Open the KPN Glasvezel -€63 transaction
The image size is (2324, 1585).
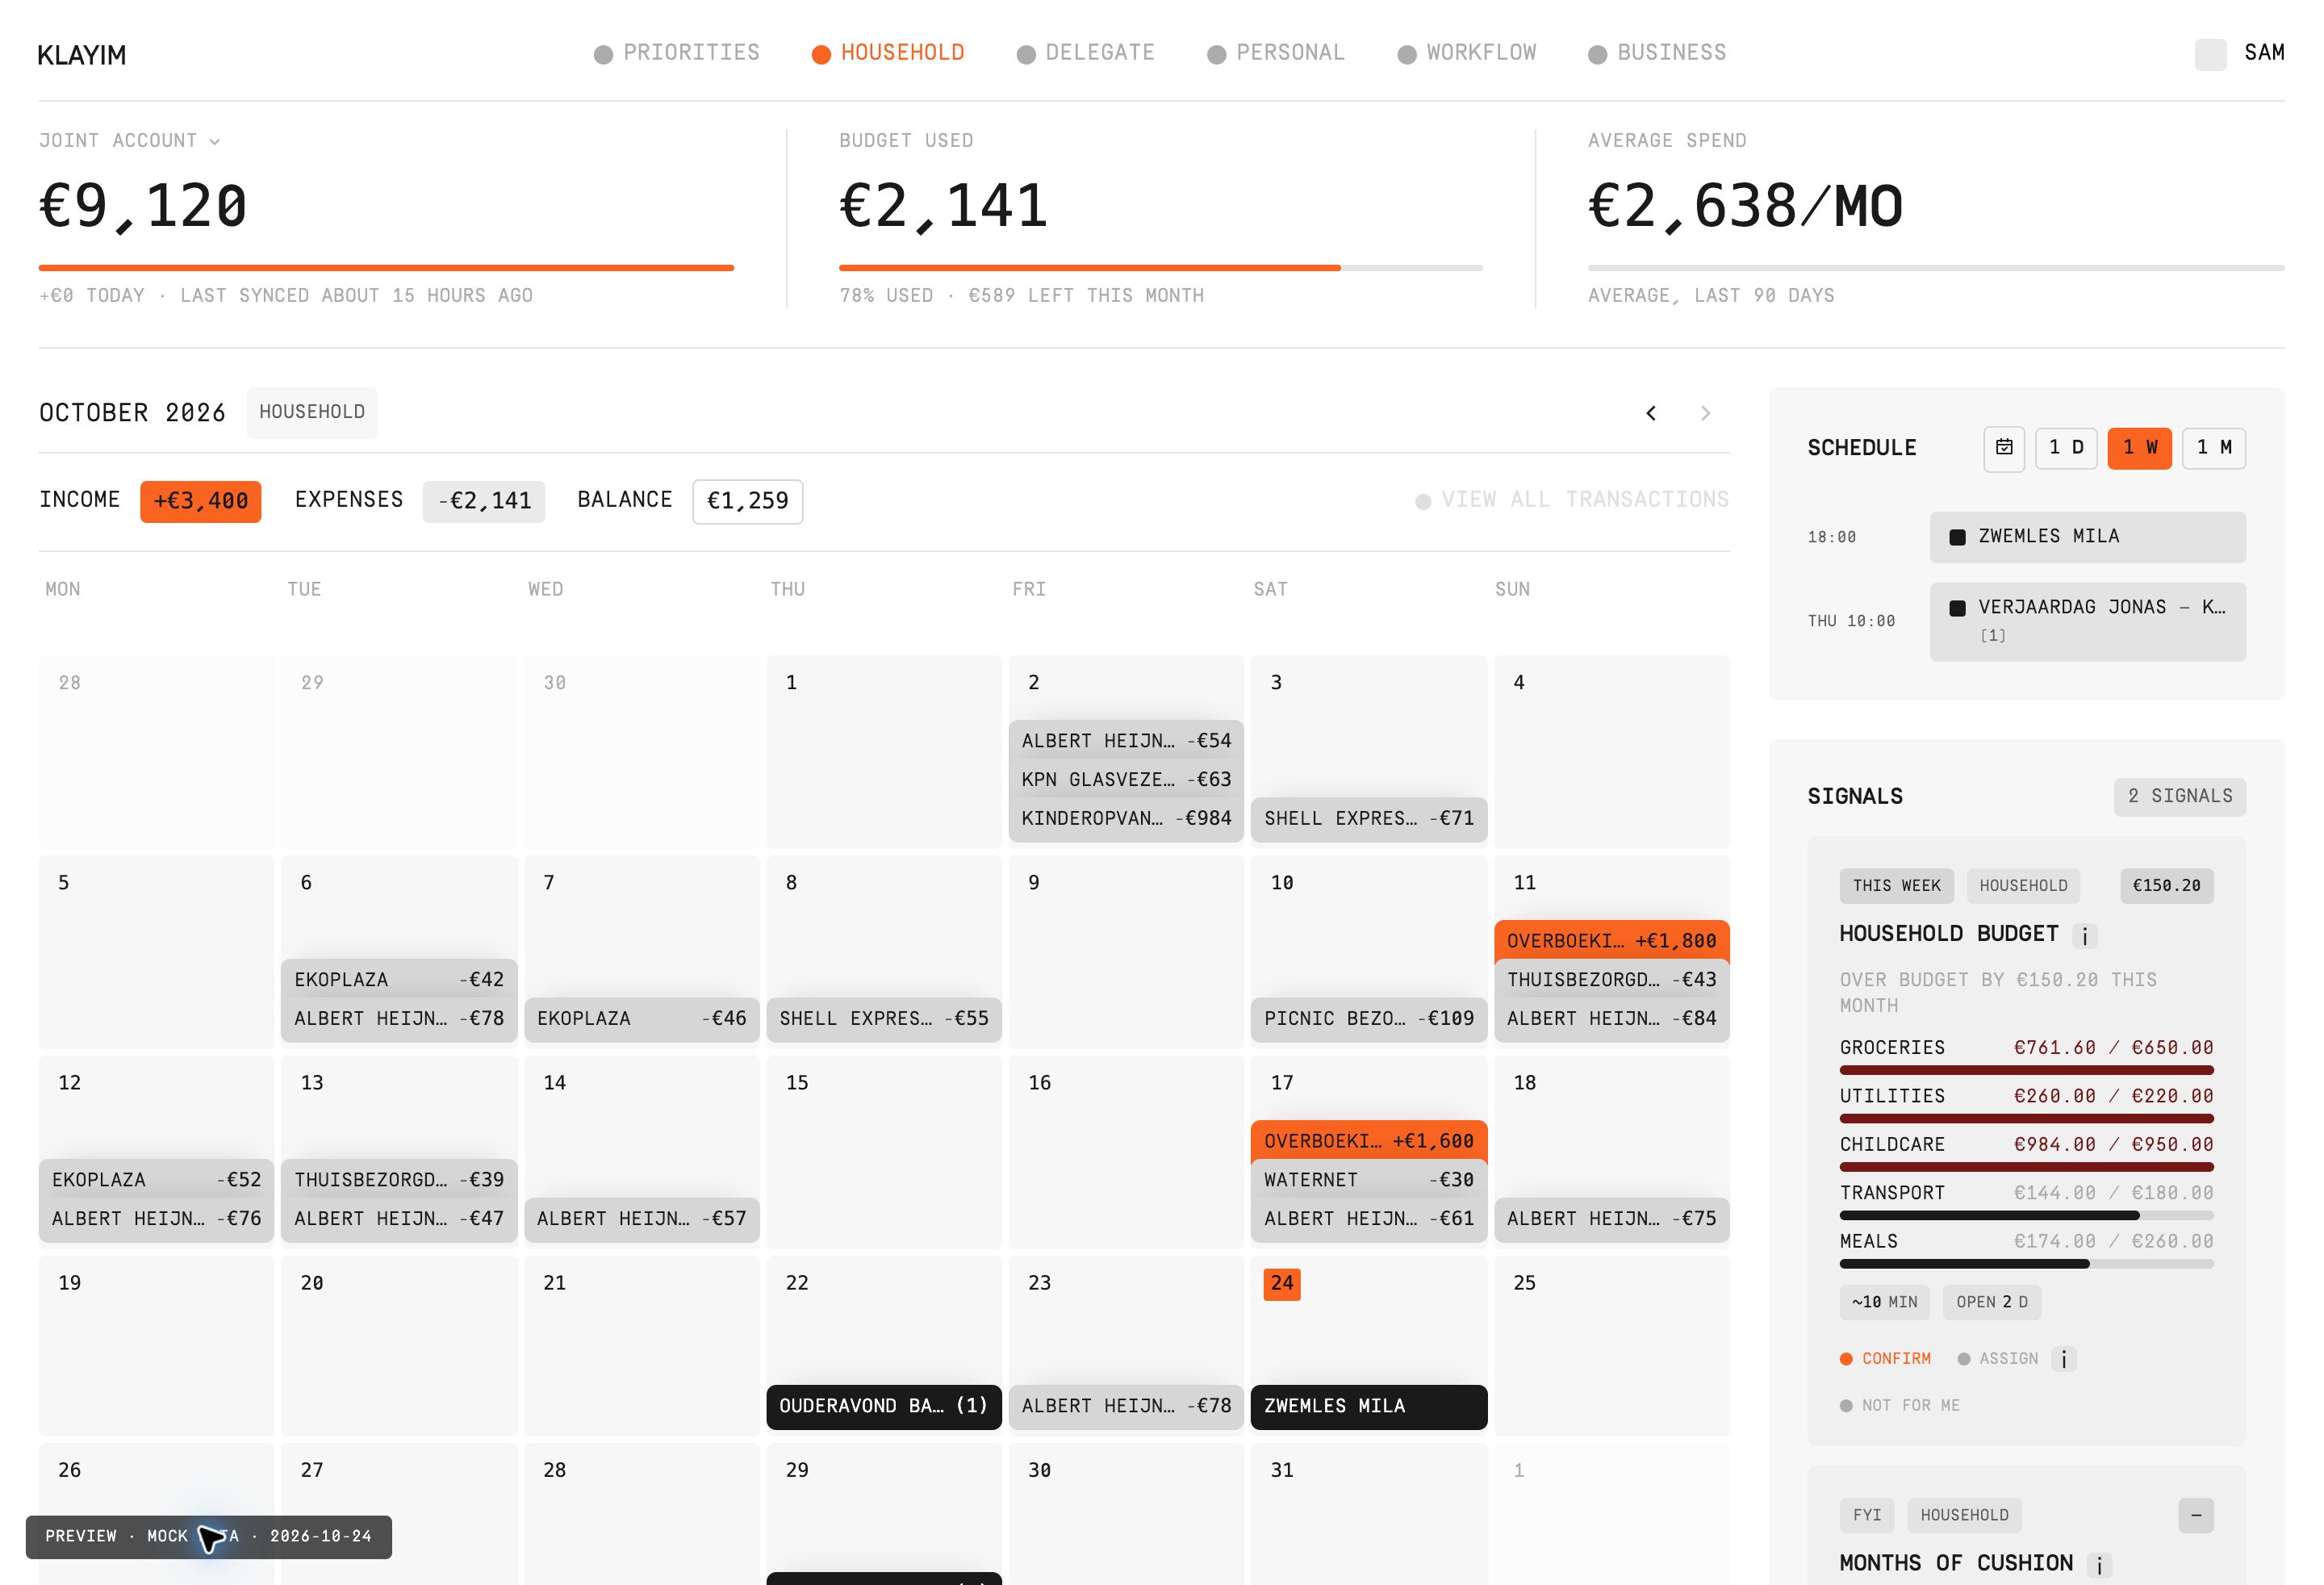pos(1126,780)
